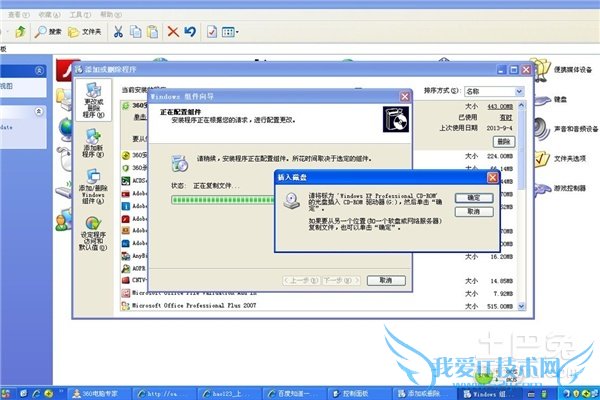Close the 插入磁盘 dialog with the X
Viewport: 600px width, 400px height.
tap(492, 177)
